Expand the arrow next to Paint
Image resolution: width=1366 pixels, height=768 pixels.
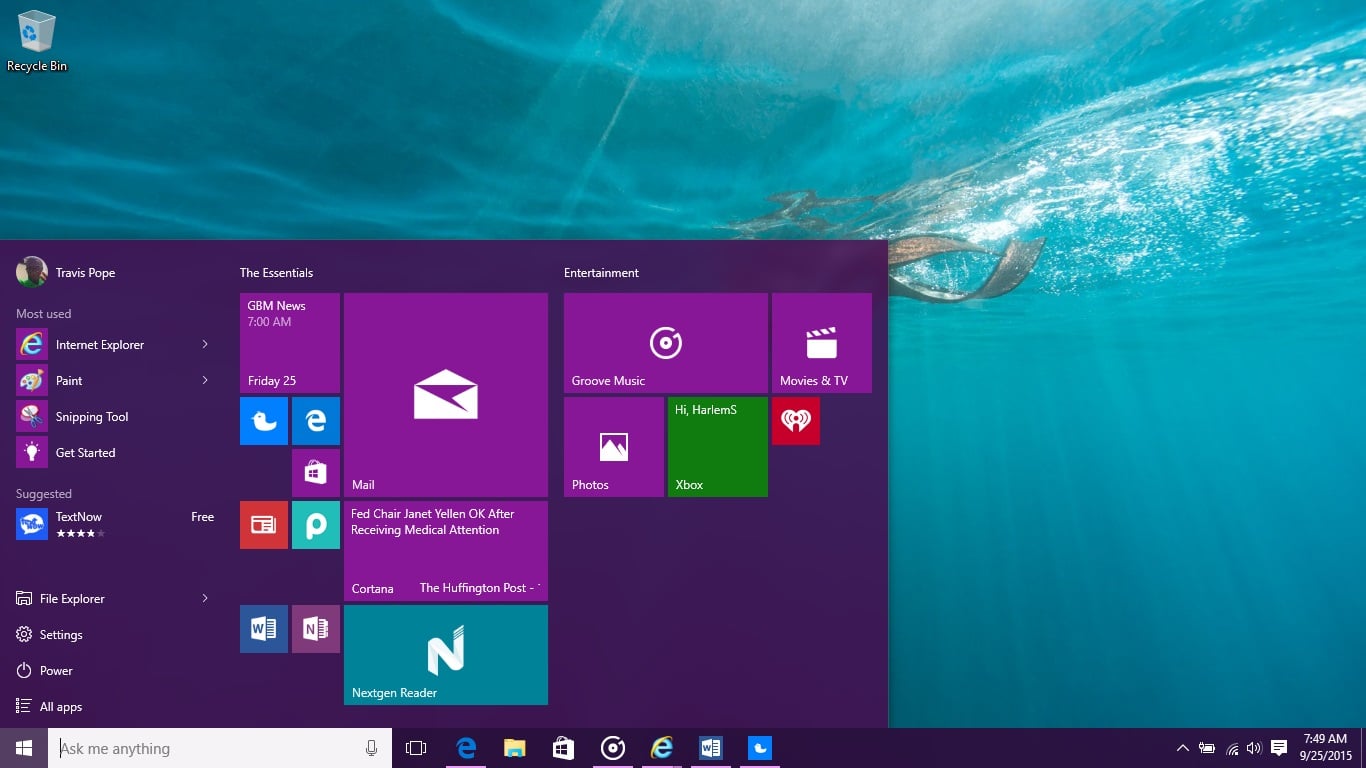pos(205,380)
